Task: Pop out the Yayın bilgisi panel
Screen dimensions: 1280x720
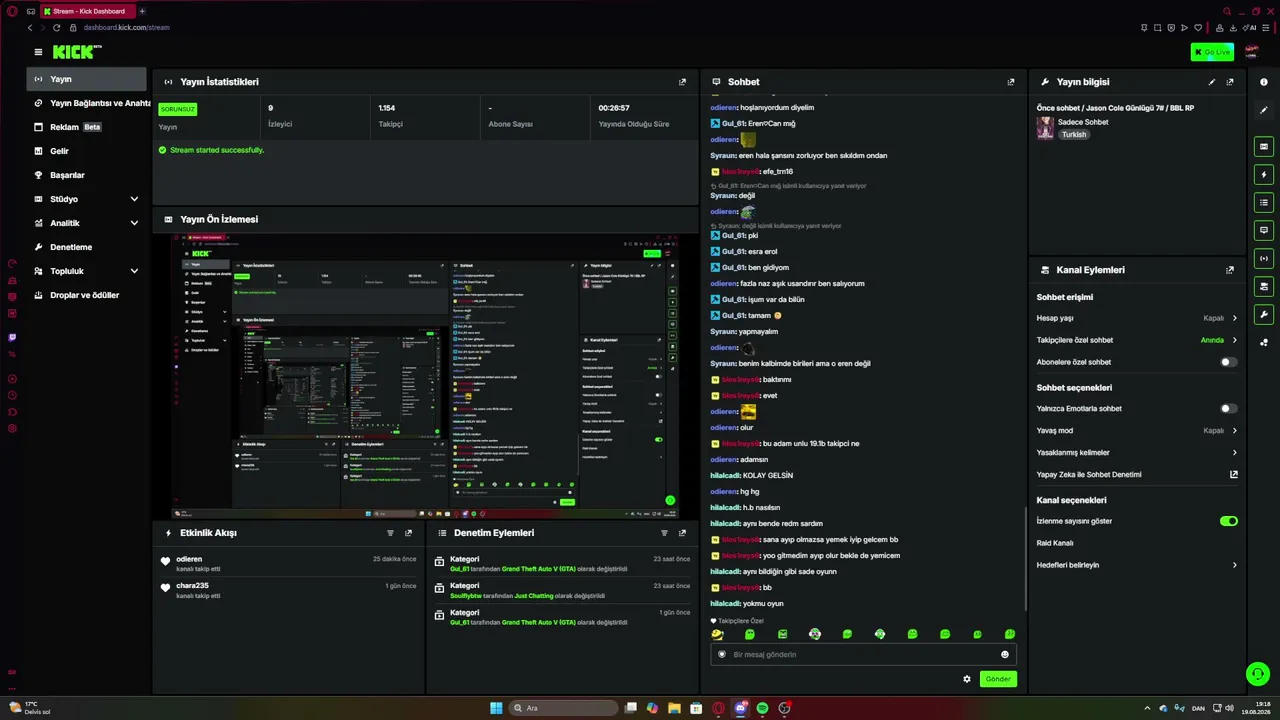Action: tap(1230, 82)
